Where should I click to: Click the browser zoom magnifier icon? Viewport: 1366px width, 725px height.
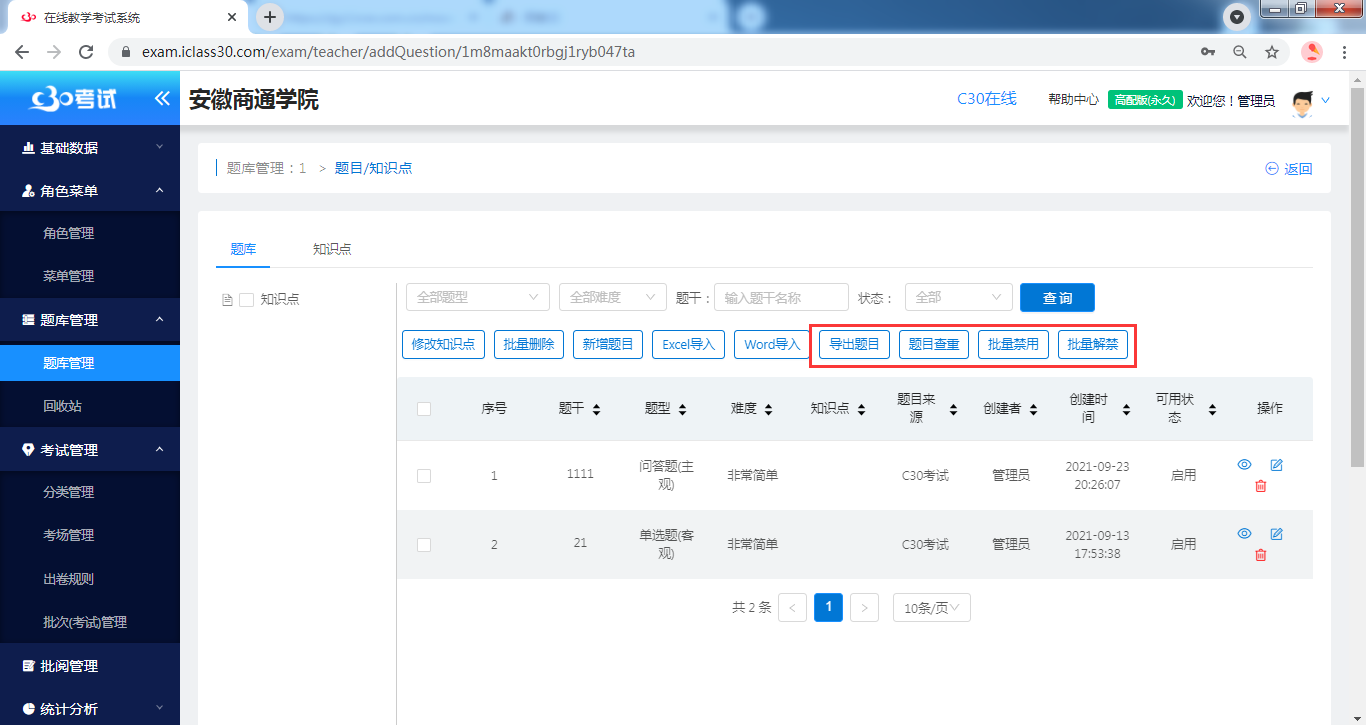1240,52
